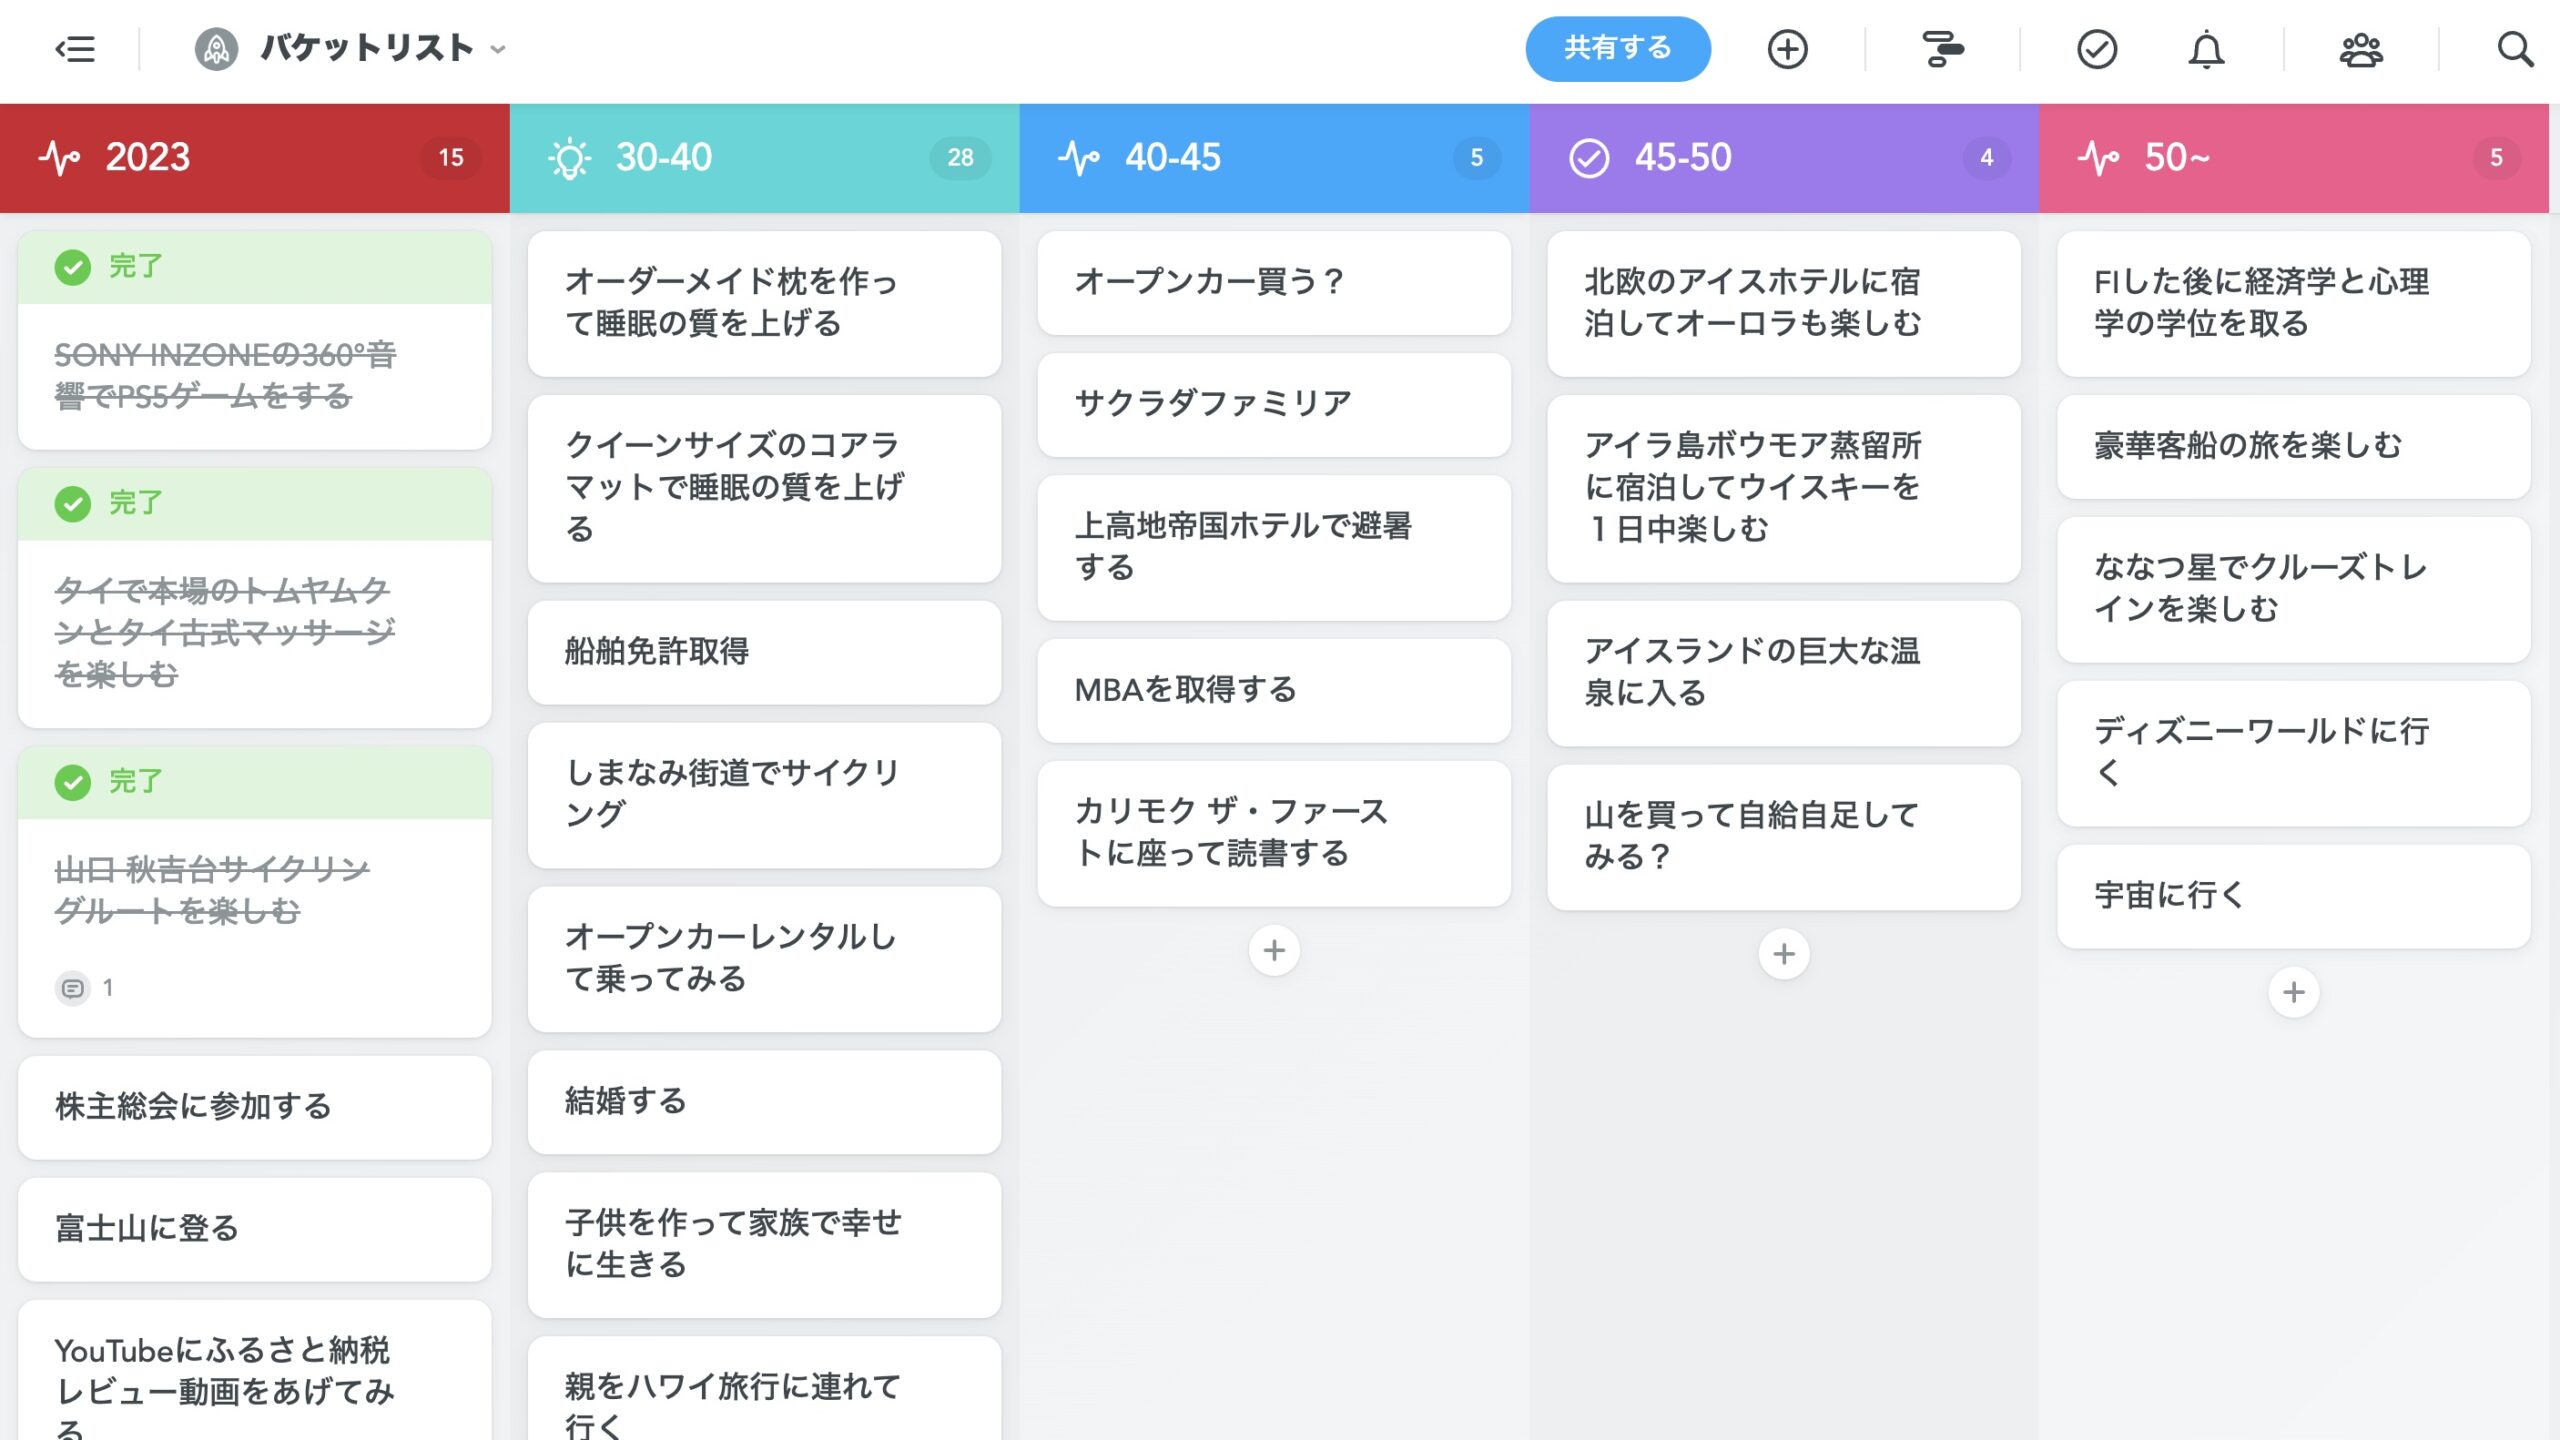Screen dimensions: 2560x1440
Task: Select the 30-40 list header title
Action: (663, 157)
